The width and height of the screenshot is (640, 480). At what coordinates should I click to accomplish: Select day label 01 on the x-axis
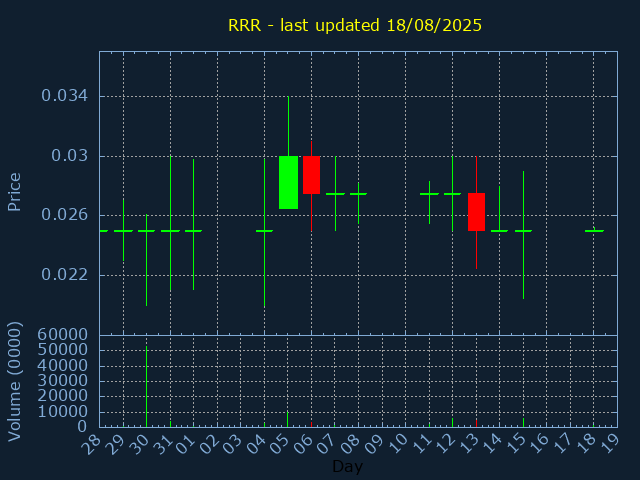tap(185, 444)
